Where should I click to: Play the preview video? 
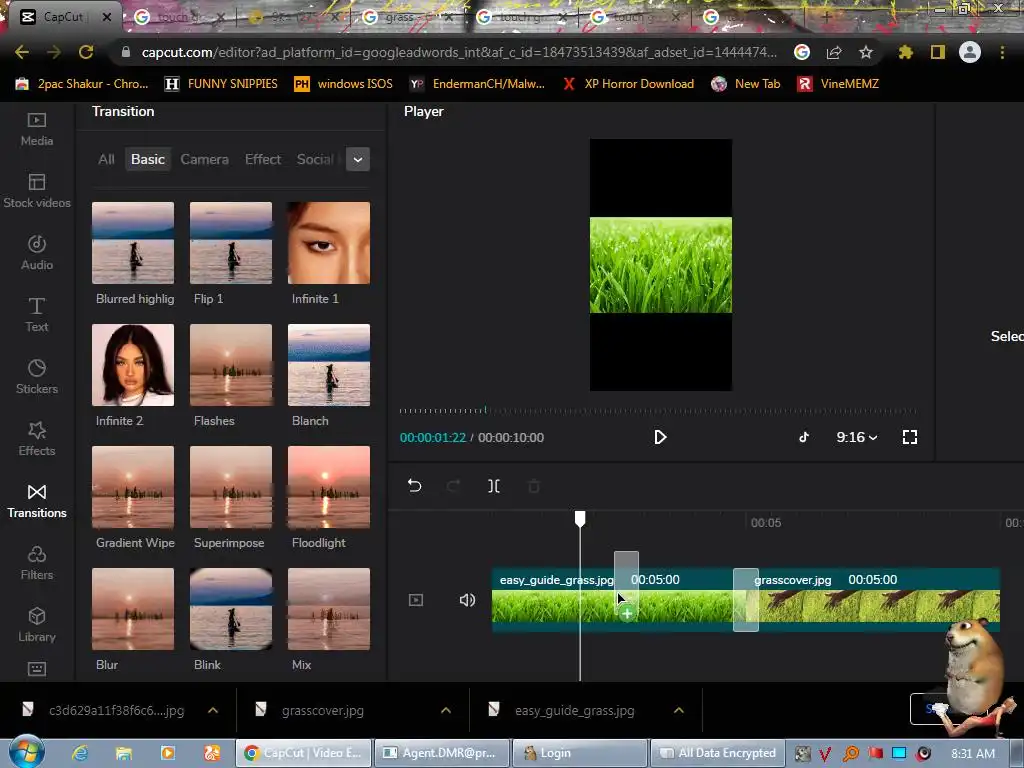pos(660,437)
